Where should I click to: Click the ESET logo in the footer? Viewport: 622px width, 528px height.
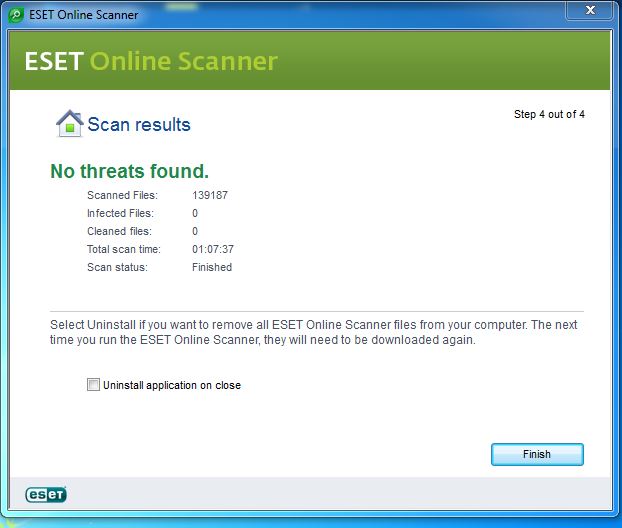click(x=46, y=494)
